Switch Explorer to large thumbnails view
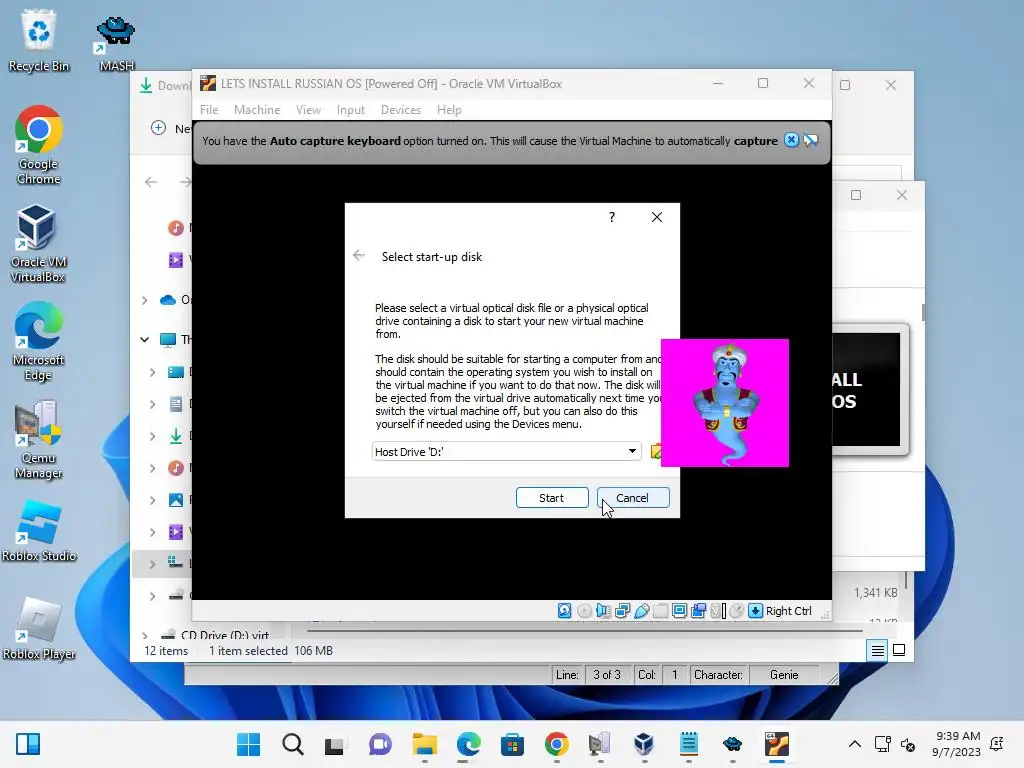Image resolution: width=1024 pixels, height=768 pixels. [x=899, y=650]
